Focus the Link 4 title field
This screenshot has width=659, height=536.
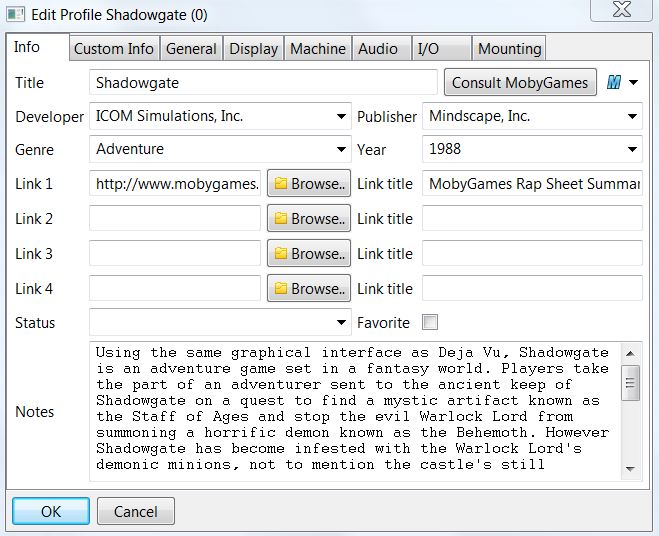[532, 288]
